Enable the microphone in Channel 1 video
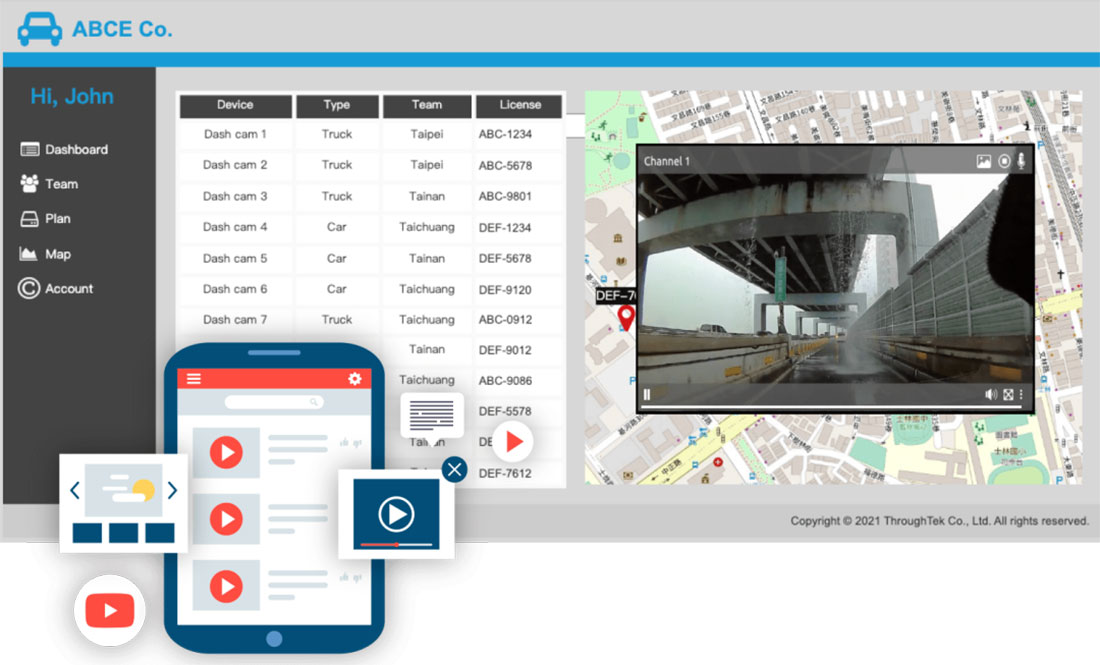Viewport: 1100px width, 665px height. point(1021,161)
